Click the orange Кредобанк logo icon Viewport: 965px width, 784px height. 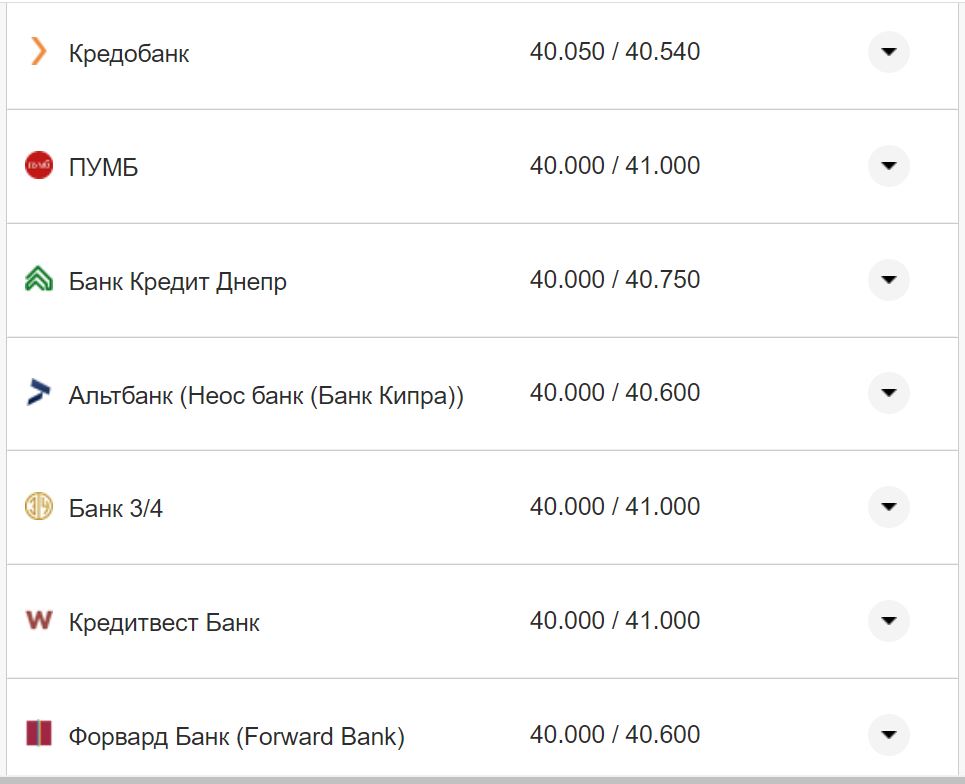coord(38,51)
